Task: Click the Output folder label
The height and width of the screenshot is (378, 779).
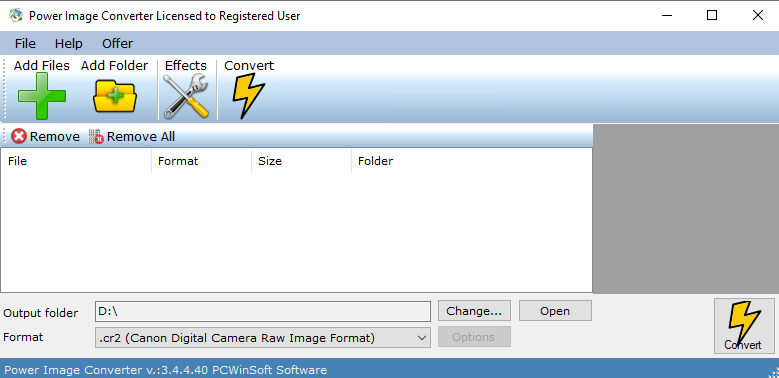Action: click(x=41, y=313)
